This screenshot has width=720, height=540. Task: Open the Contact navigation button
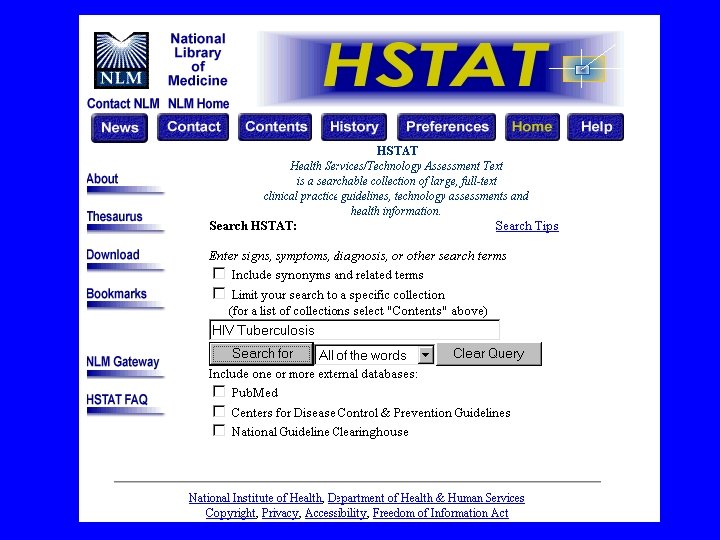tap(193, 127)
